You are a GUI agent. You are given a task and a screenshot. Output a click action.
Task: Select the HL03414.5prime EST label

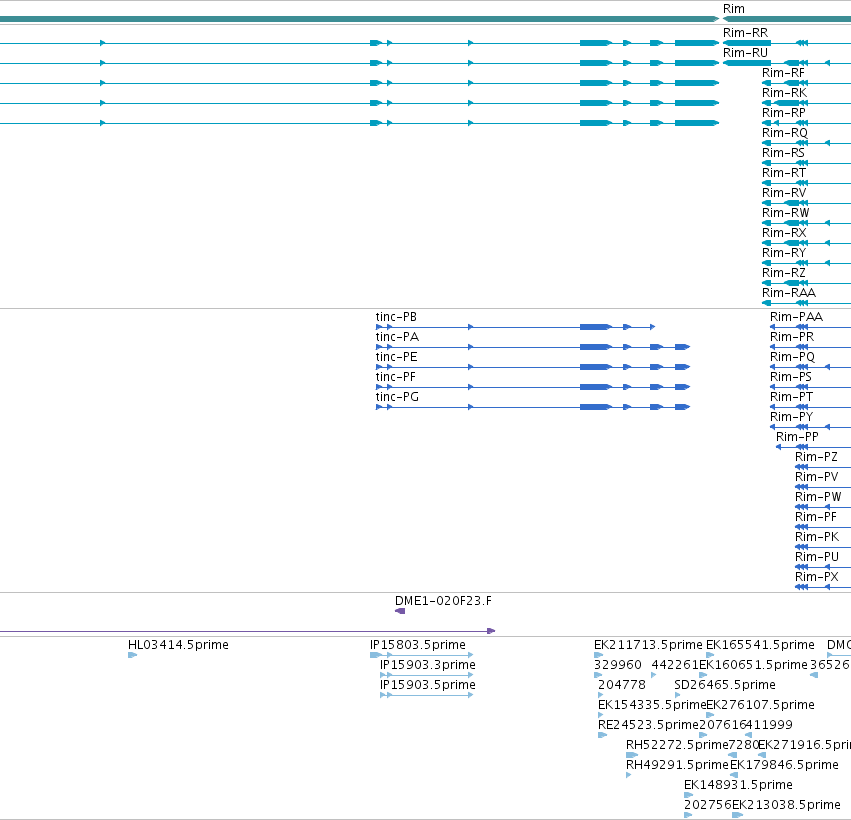tap(178, 645)
